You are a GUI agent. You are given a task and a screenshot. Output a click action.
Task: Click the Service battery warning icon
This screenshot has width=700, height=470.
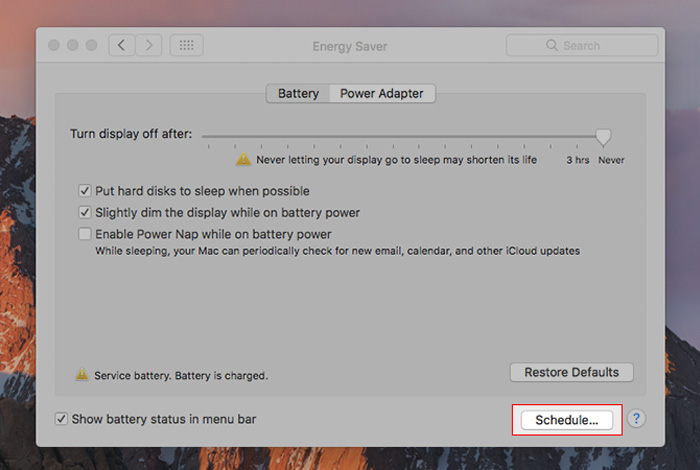point(82,374)
